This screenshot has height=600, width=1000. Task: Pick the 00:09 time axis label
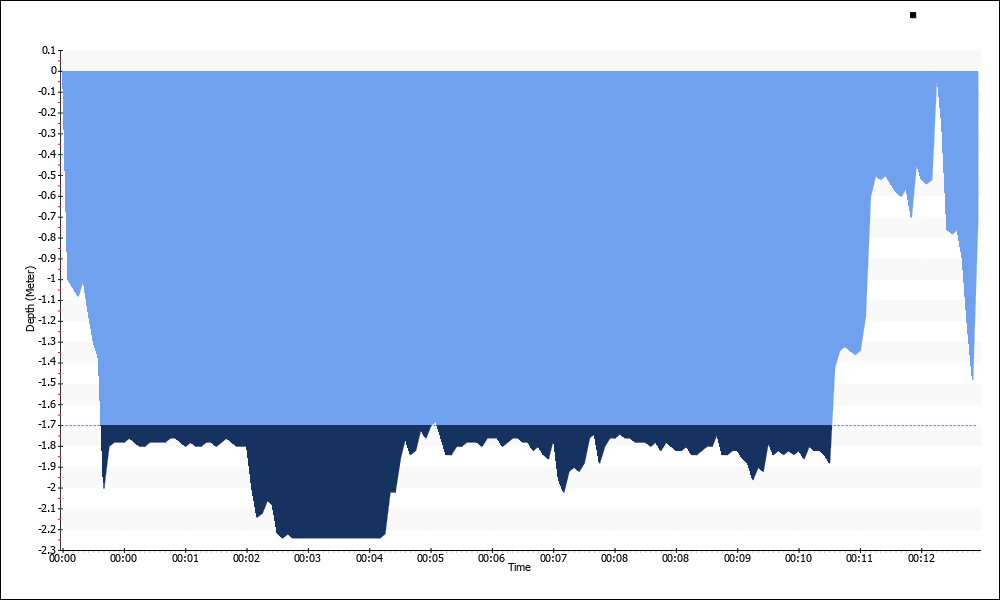point(737,559)
